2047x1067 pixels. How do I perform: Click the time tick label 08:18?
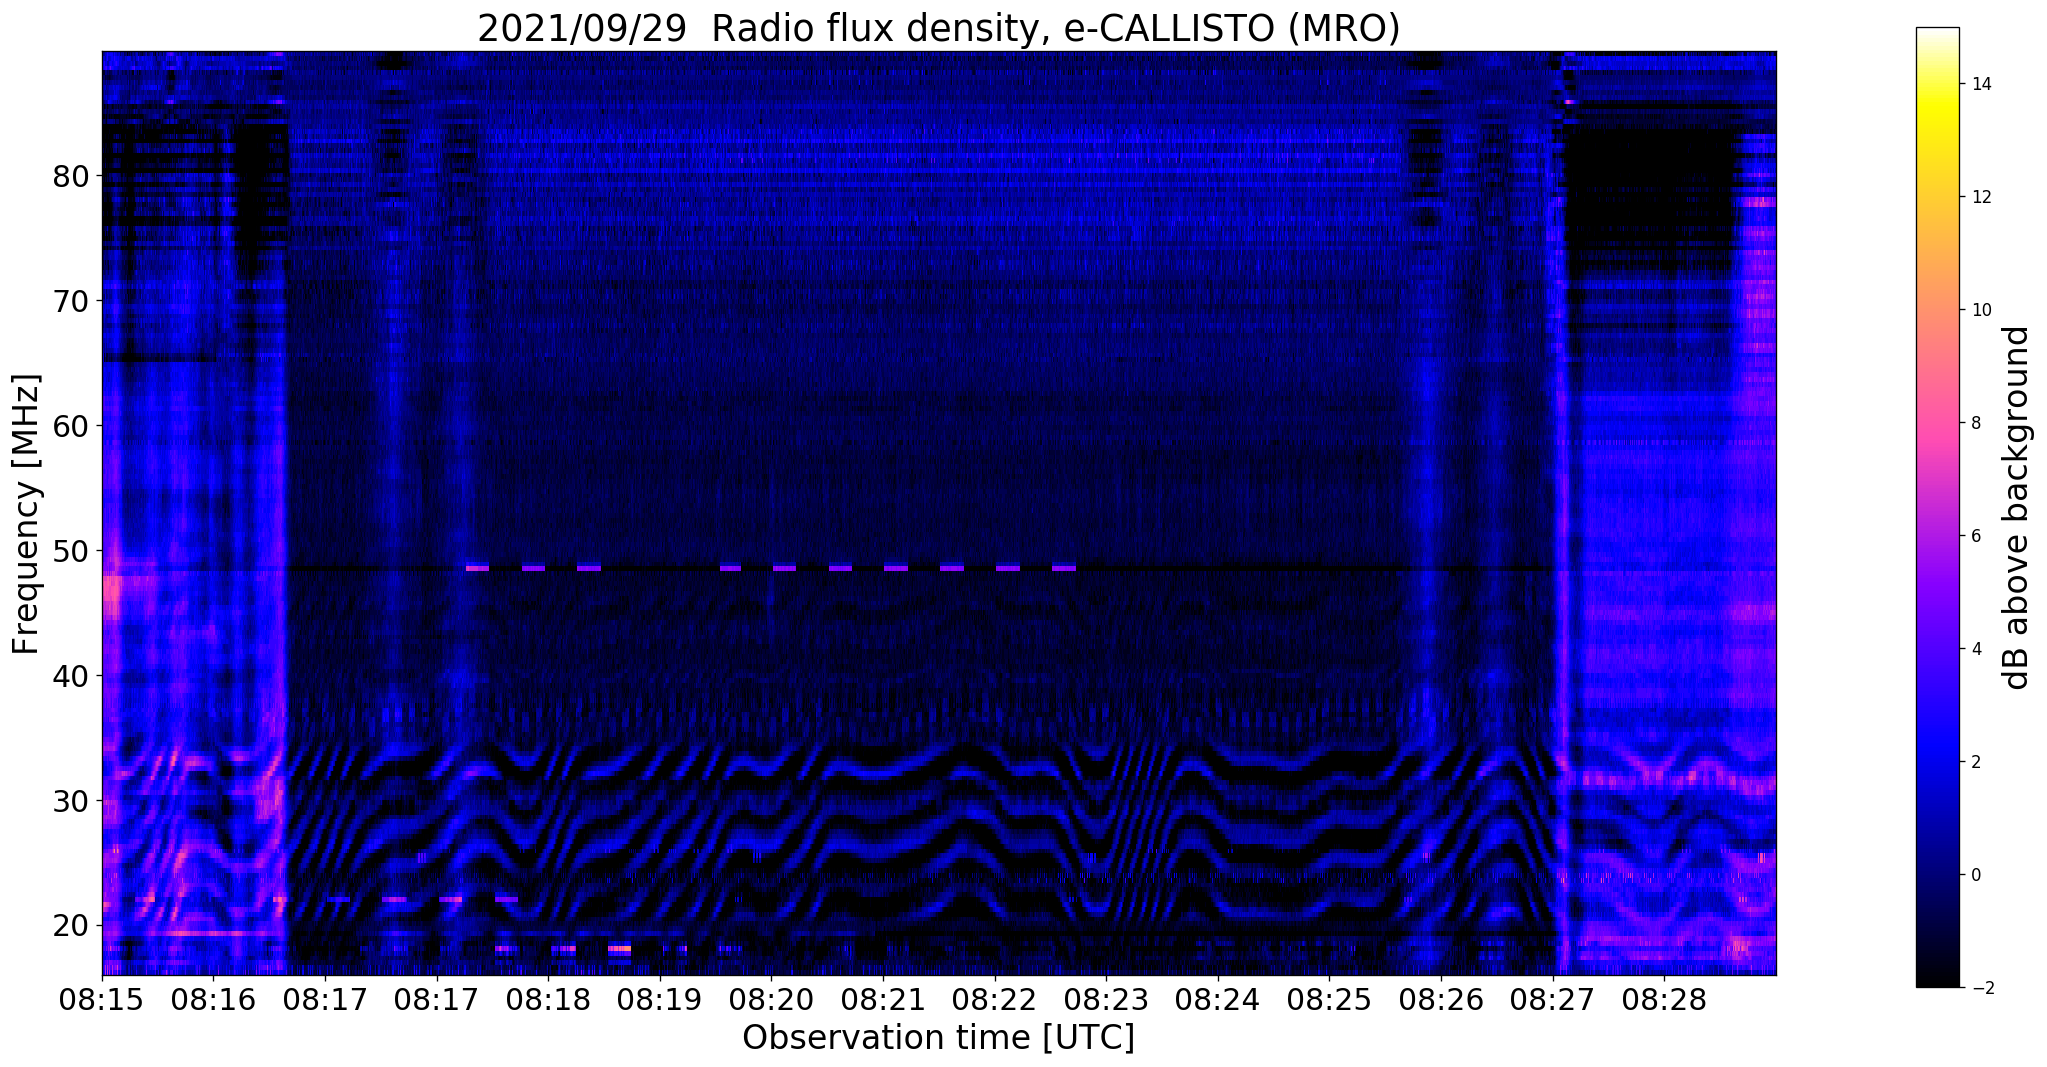tap(548, 999)
